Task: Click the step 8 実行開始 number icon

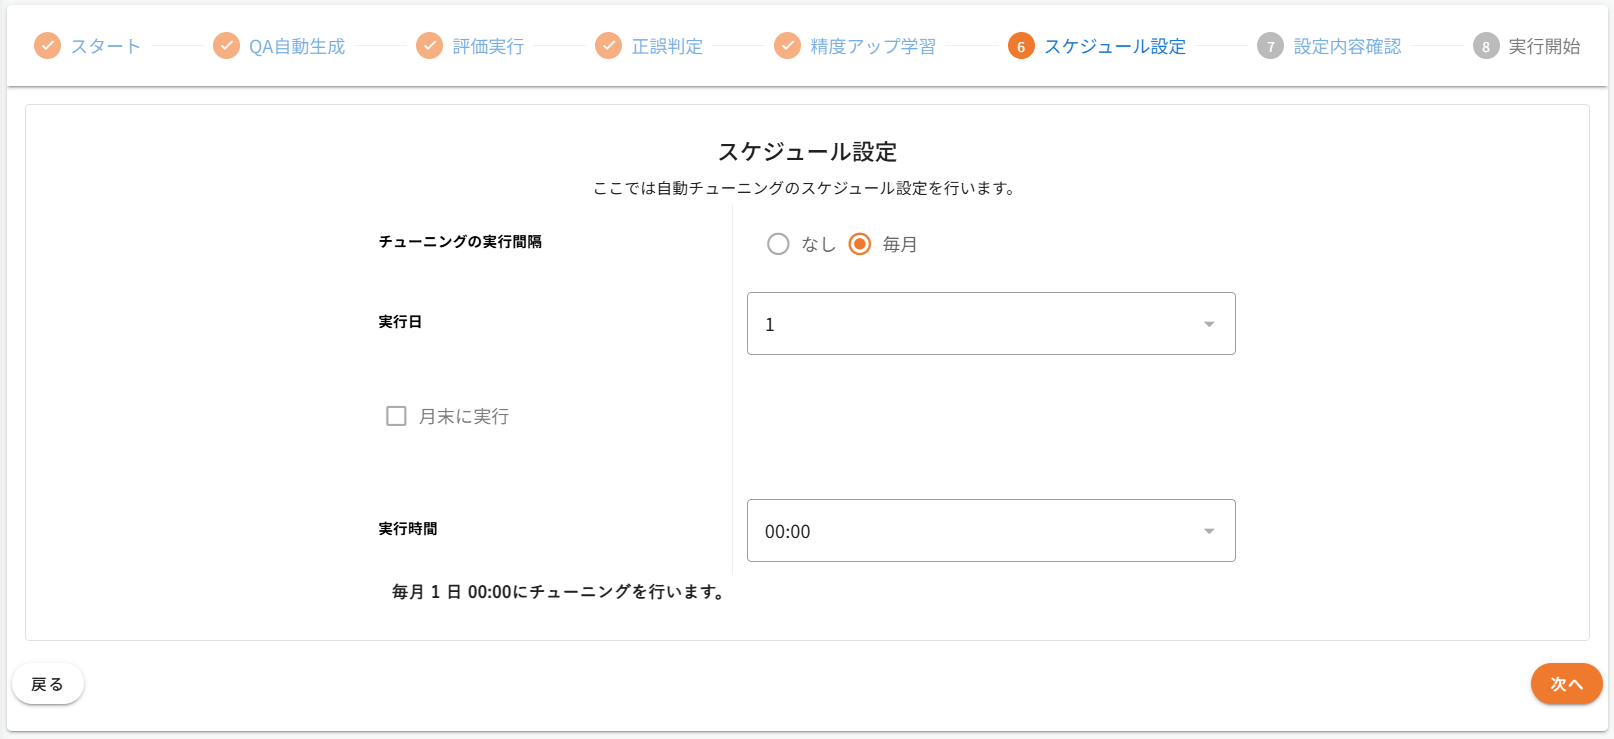Action: tap(1486, 46)
